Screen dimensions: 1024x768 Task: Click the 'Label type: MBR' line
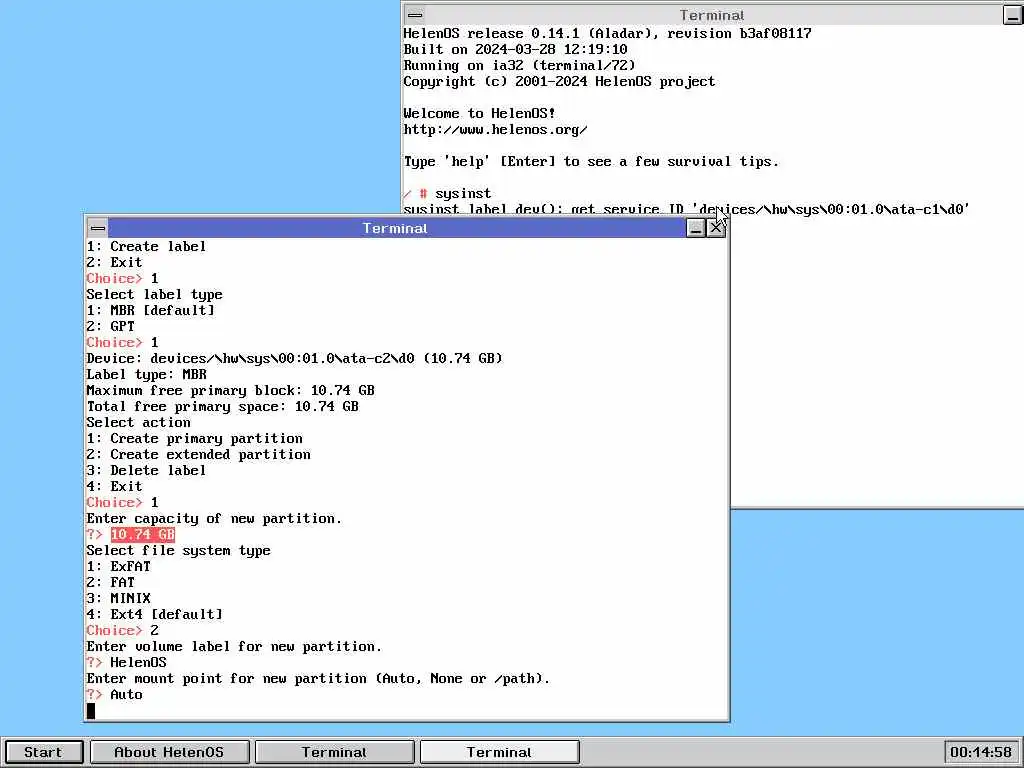146,374
